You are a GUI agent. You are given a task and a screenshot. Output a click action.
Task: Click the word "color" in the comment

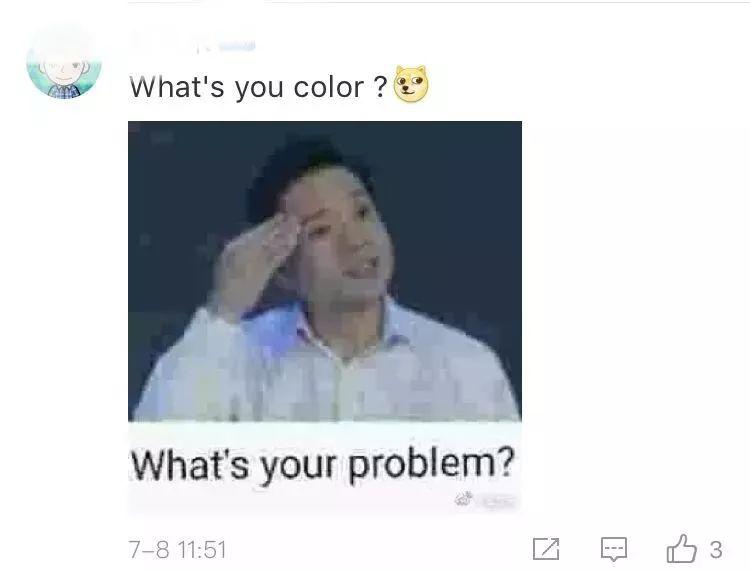point(329,87)
